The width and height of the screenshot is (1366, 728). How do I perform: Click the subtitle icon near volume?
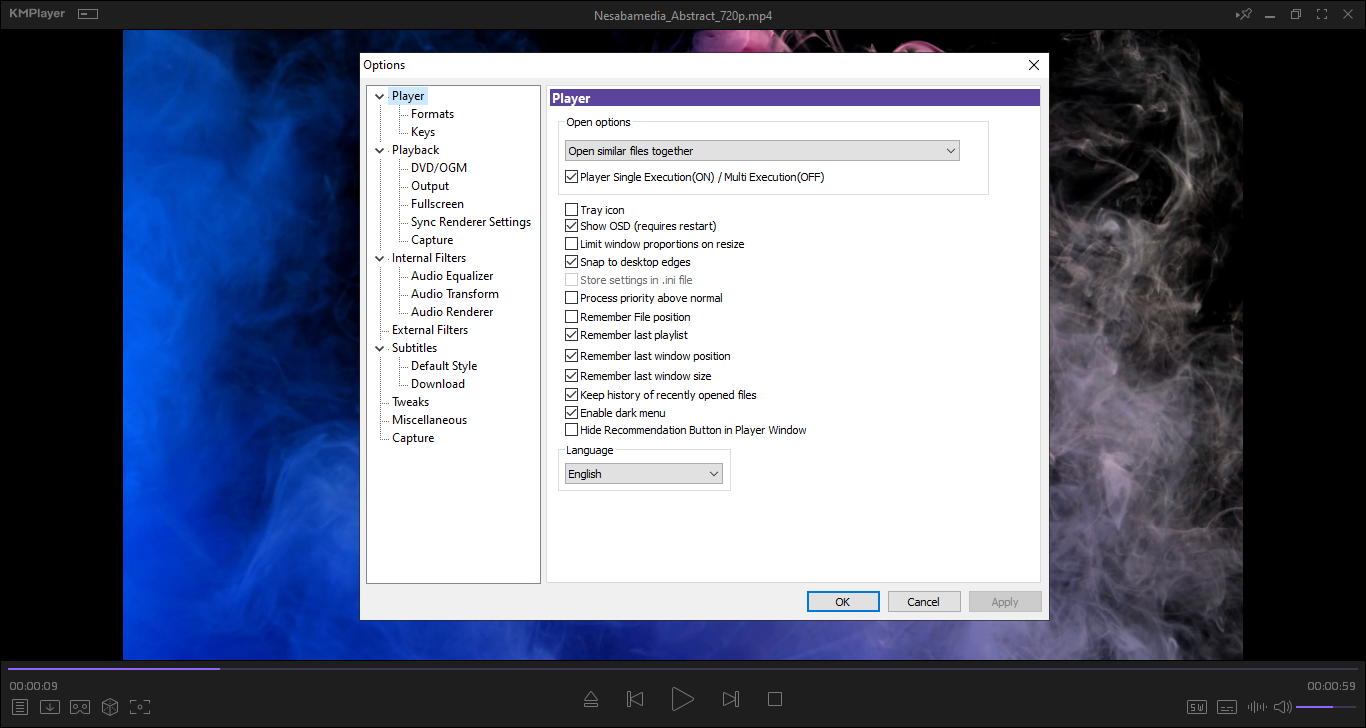pyautogui.click(x=1227, y=708)
